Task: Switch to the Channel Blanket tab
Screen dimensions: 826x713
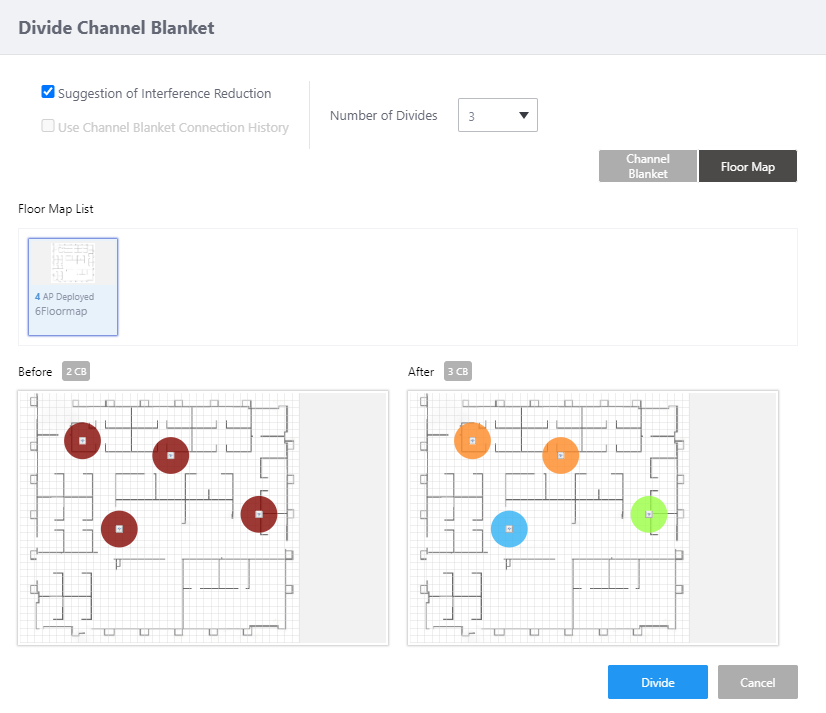Action: pos(647,167)
